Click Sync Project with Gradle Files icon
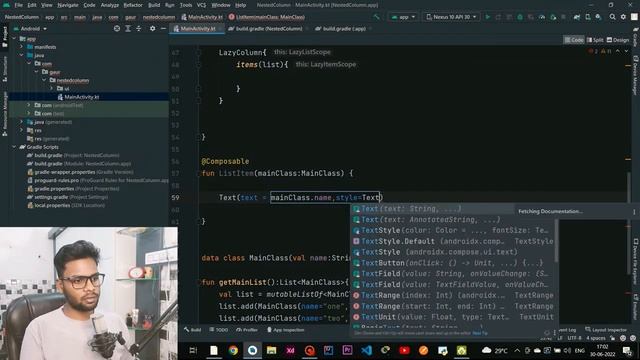Screen dimensions: 640x360 577,17
